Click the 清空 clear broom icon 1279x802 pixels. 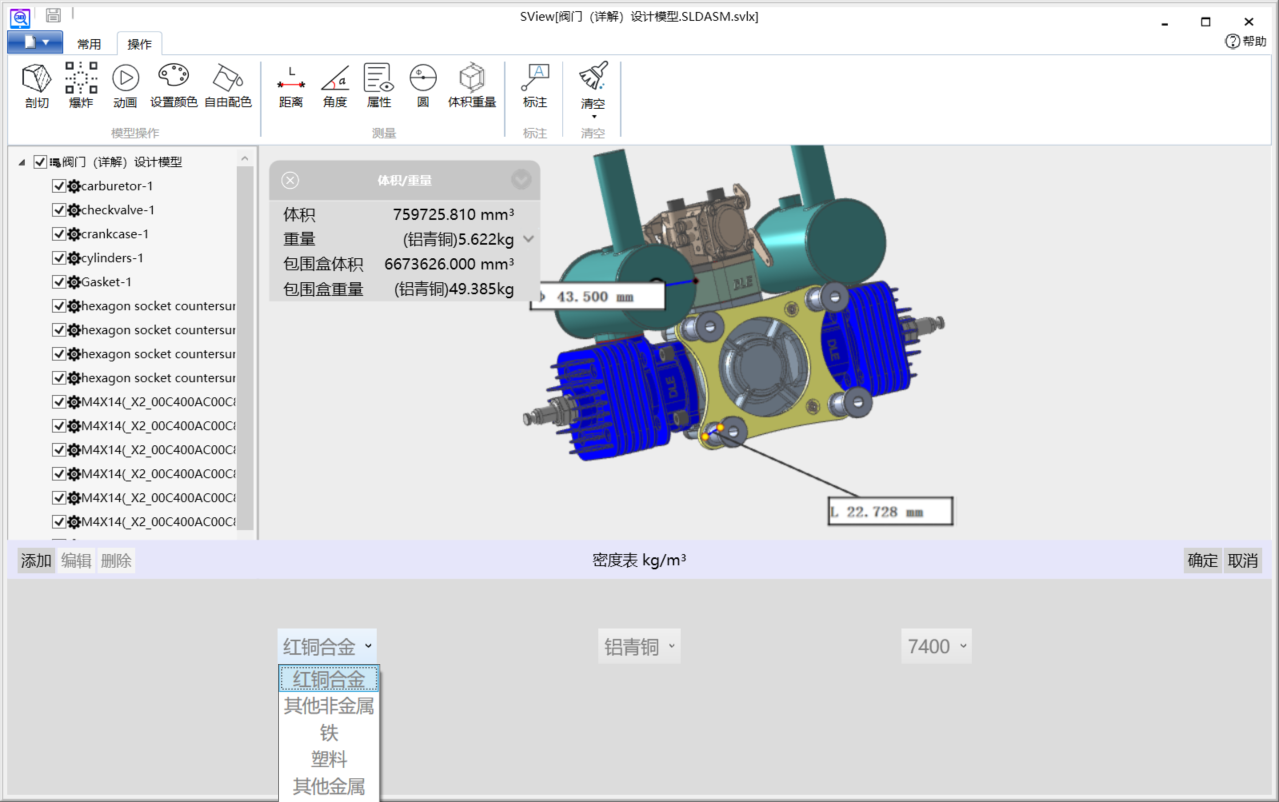point(593,78)
